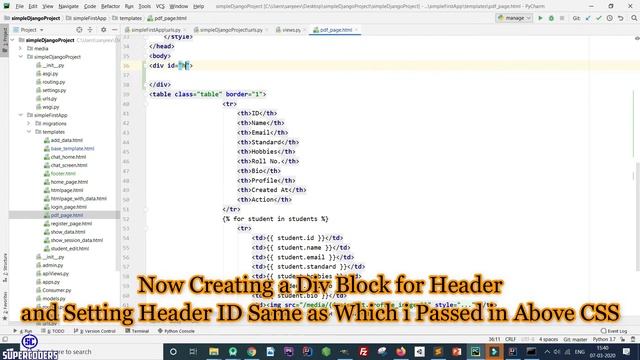
Task: Click the Stop process square icon
Action: 562,18
